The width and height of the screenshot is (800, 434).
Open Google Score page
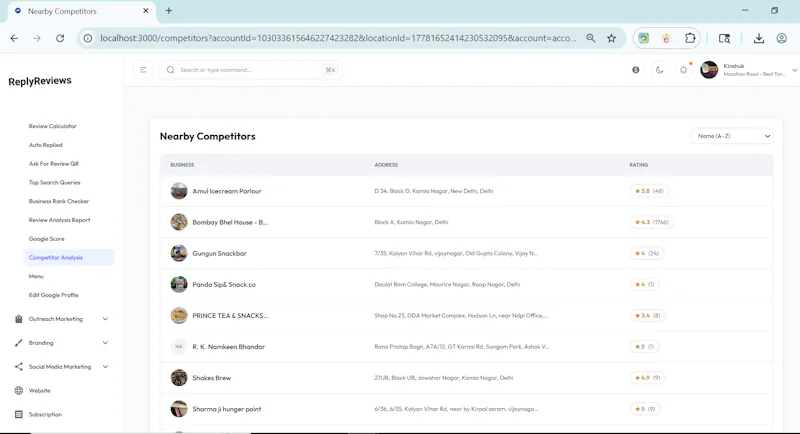point(46,239)
